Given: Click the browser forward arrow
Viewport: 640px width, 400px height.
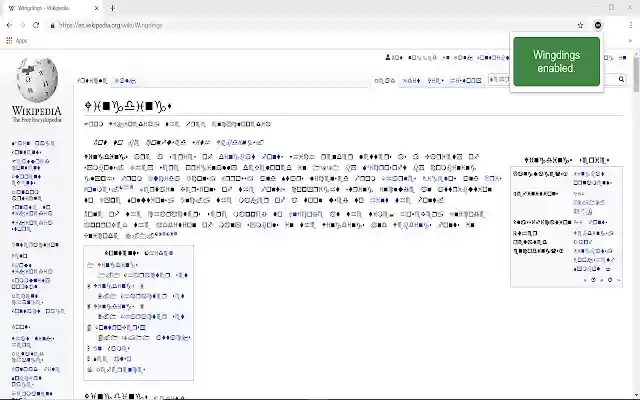Looking at the screenshot, I should click(x=22, y=25).
